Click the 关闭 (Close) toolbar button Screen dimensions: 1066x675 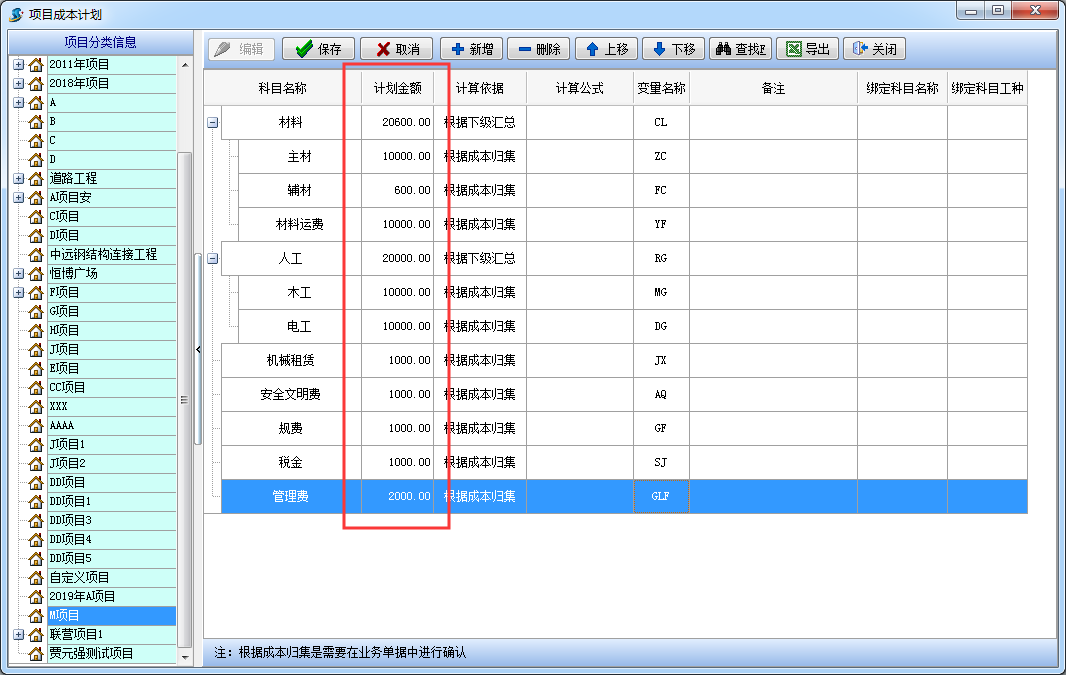pos(874,49)
